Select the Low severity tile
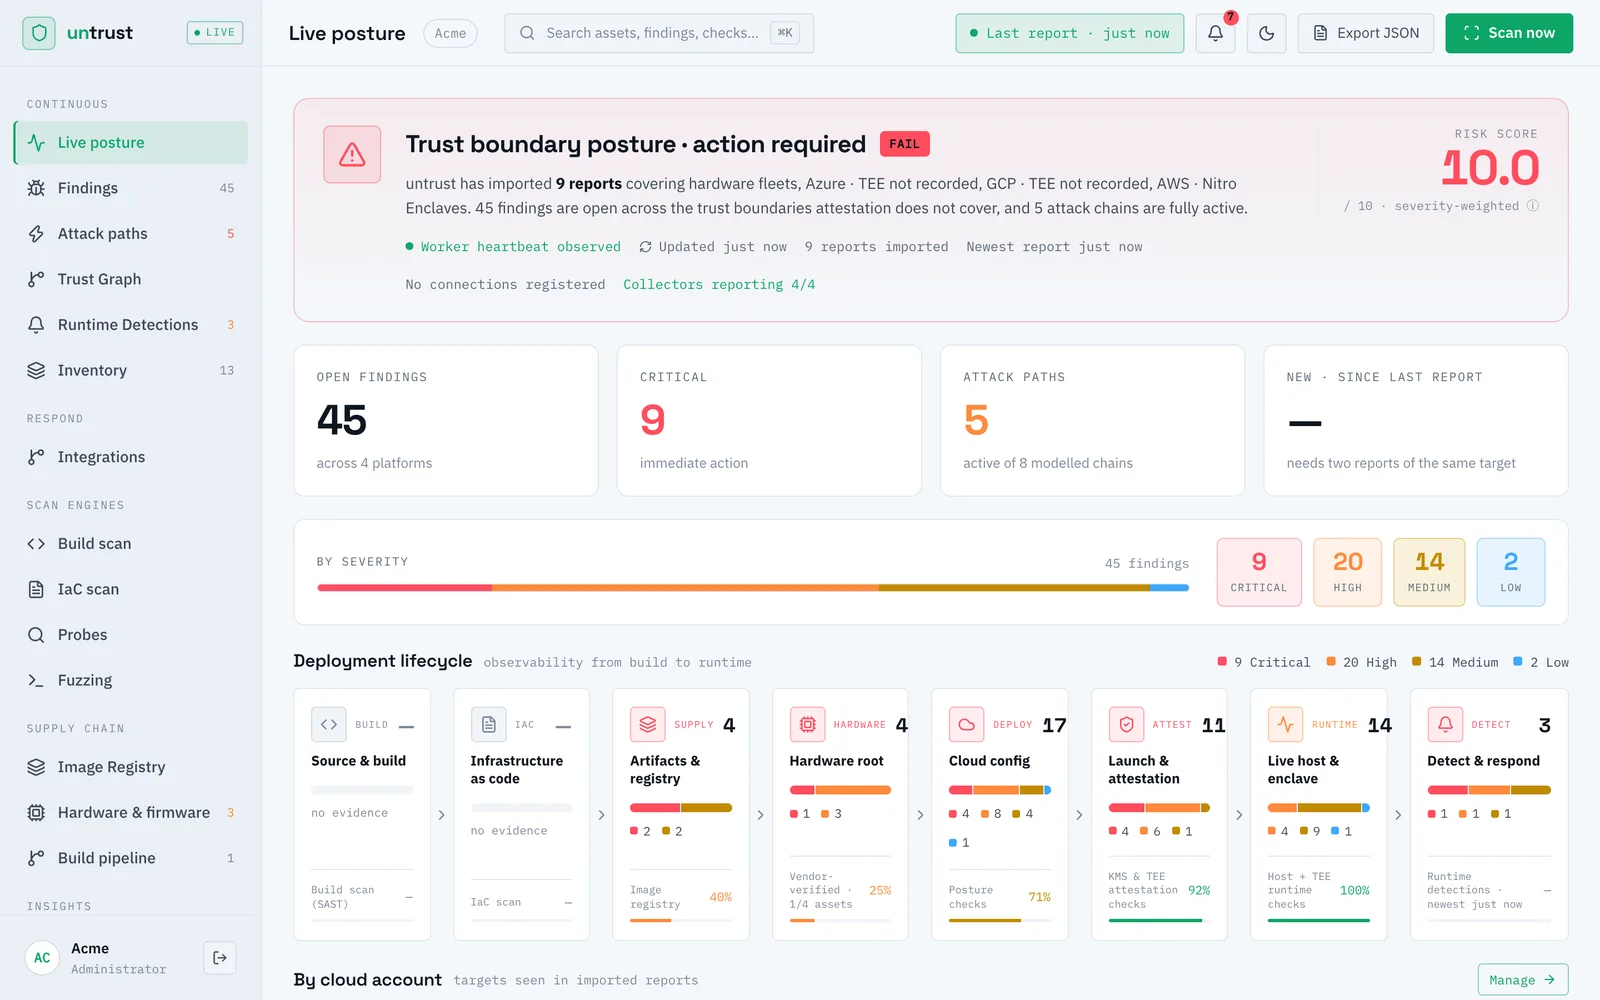This screenshot has width=1600, height=1000. tap(1511, 572)
